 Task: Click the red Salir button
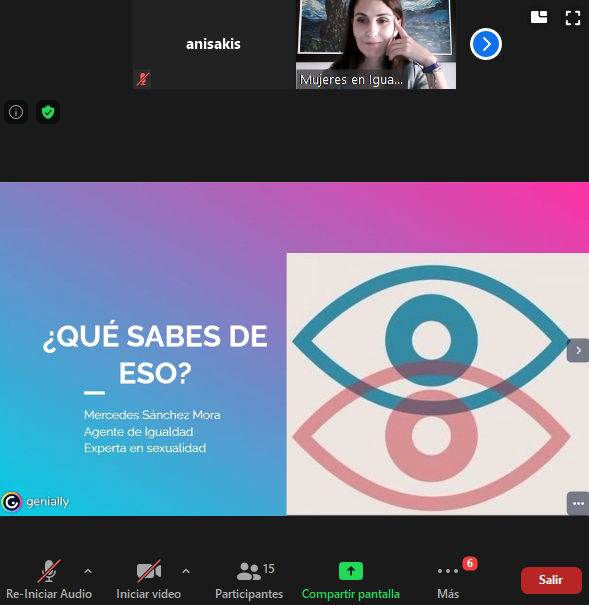(551, 580)
